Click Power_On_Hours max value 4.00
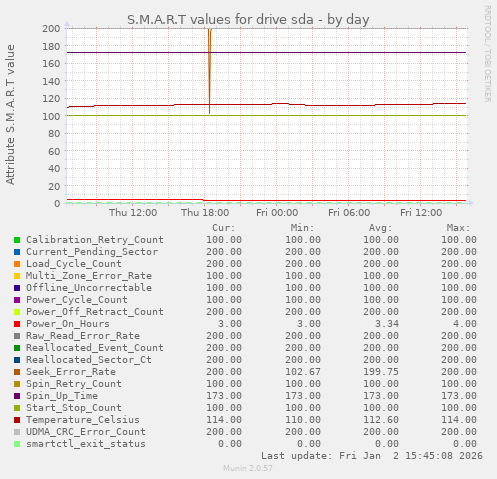Image resolution: width=497 pixels, height=479 pixels. [x=465, y=324]
